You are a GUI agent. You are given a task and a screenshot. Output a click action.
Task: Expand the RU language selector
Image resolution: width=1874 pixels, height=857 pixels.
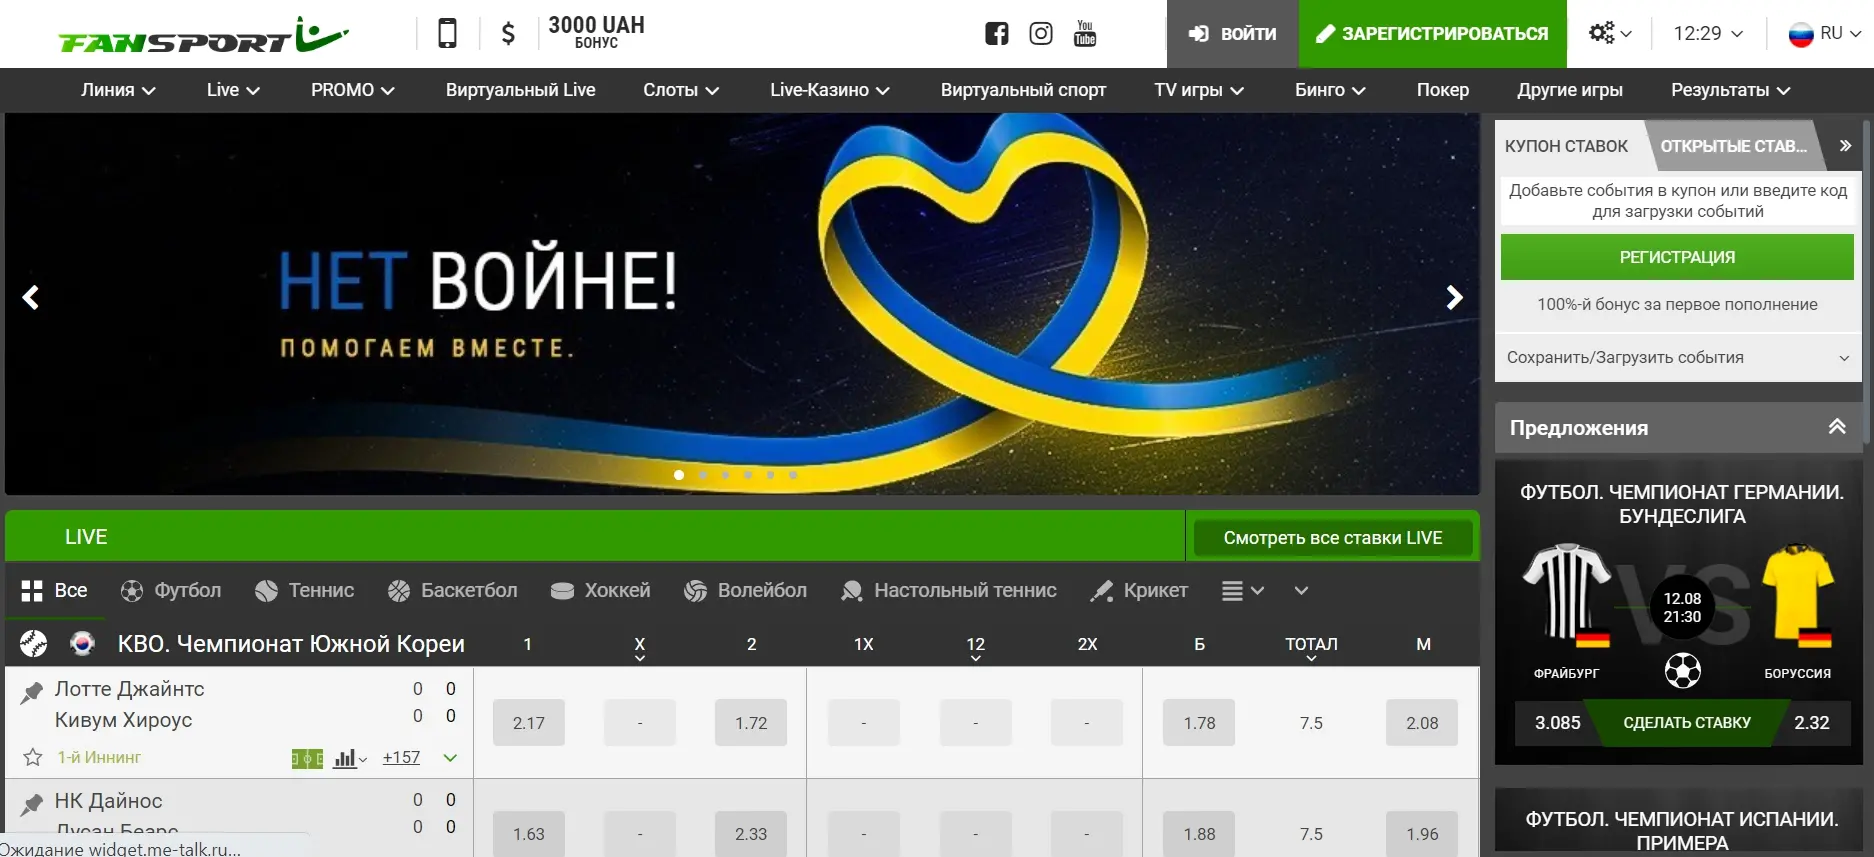point(1824,34)
